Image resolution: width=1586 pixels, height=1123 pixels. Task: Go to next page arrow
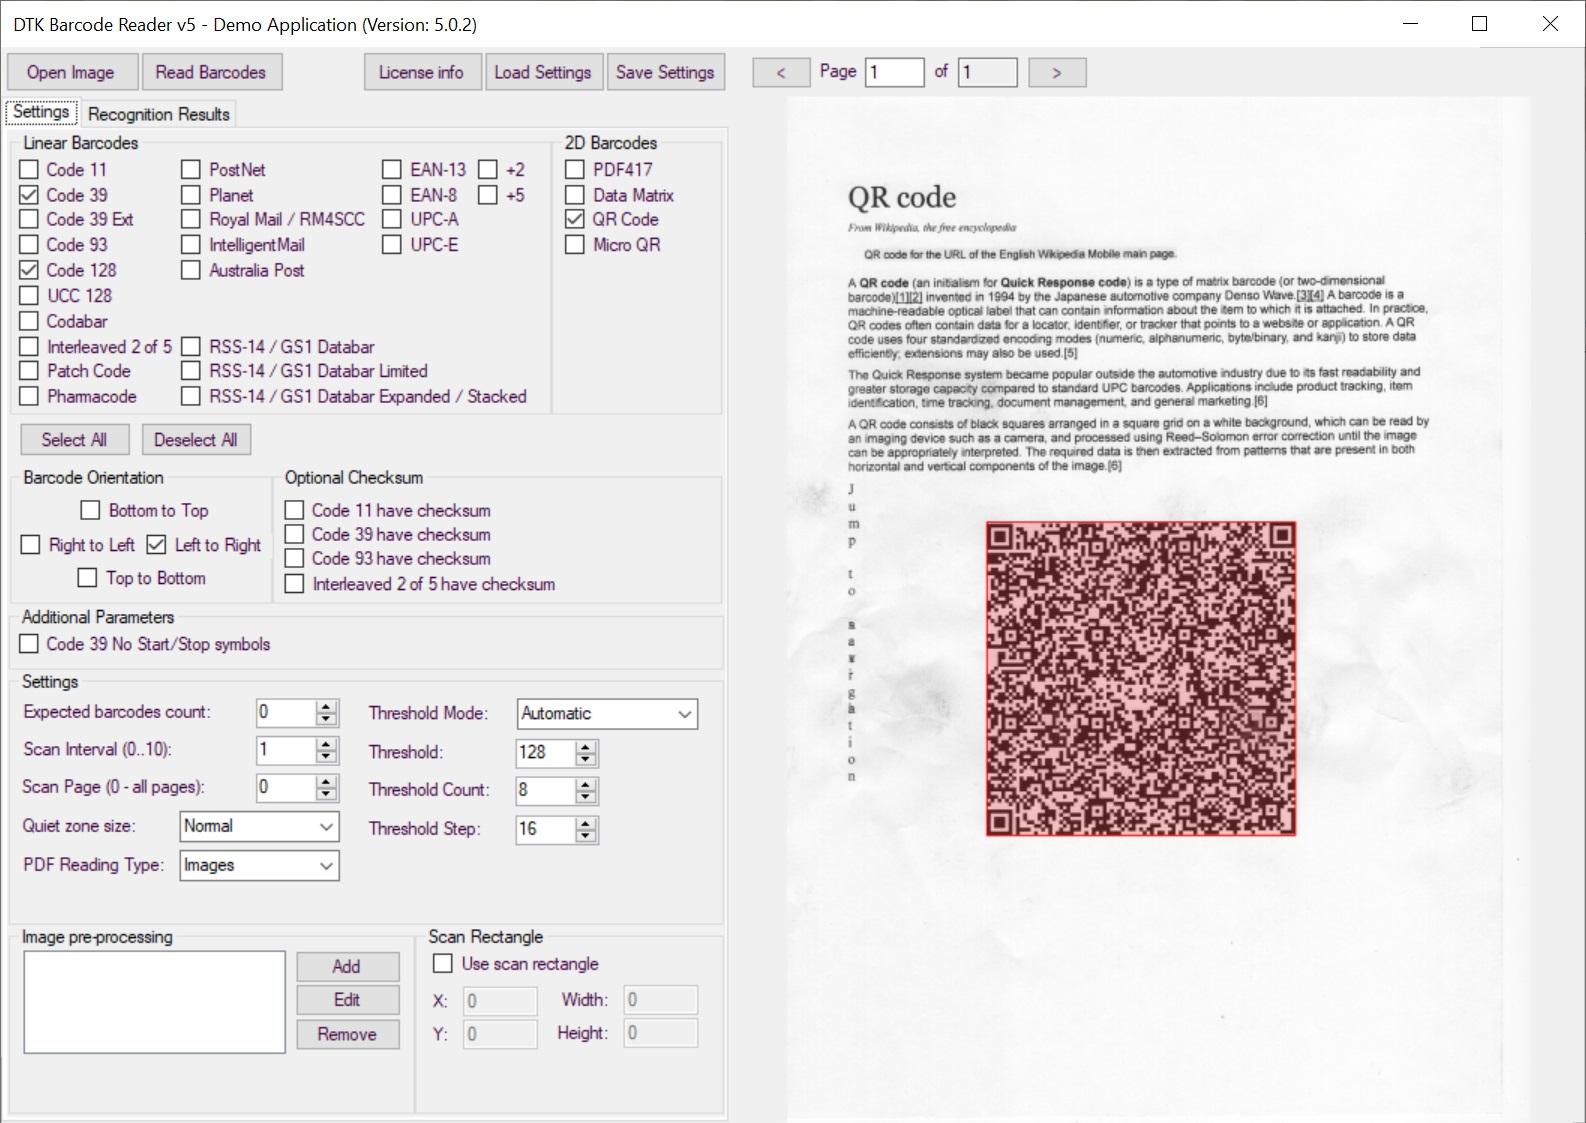click(x=1057, y=72)
